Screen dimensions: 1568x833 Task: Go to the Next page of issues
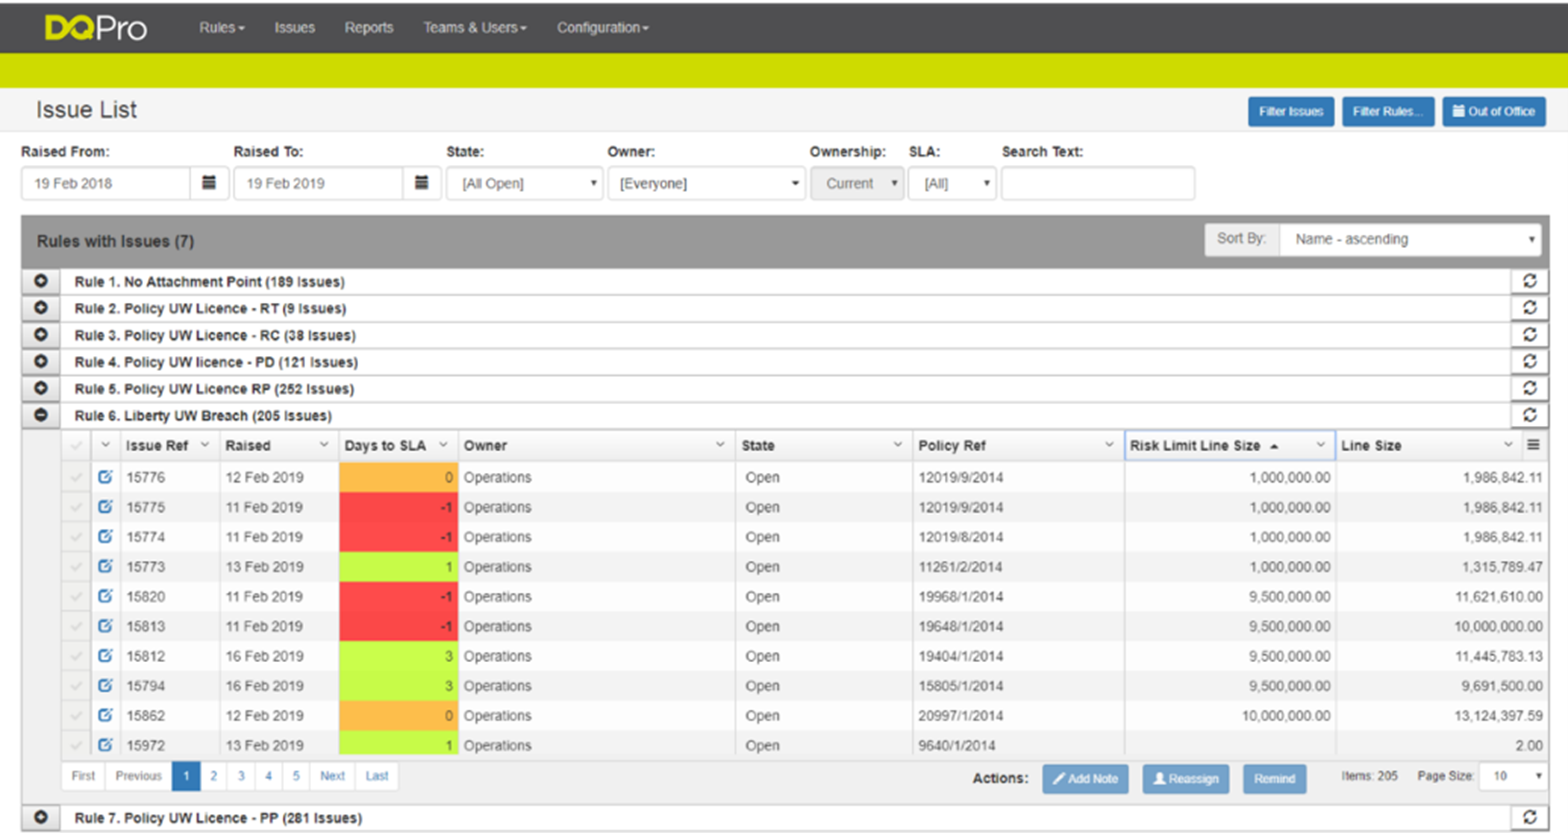(x=332, y=776)
